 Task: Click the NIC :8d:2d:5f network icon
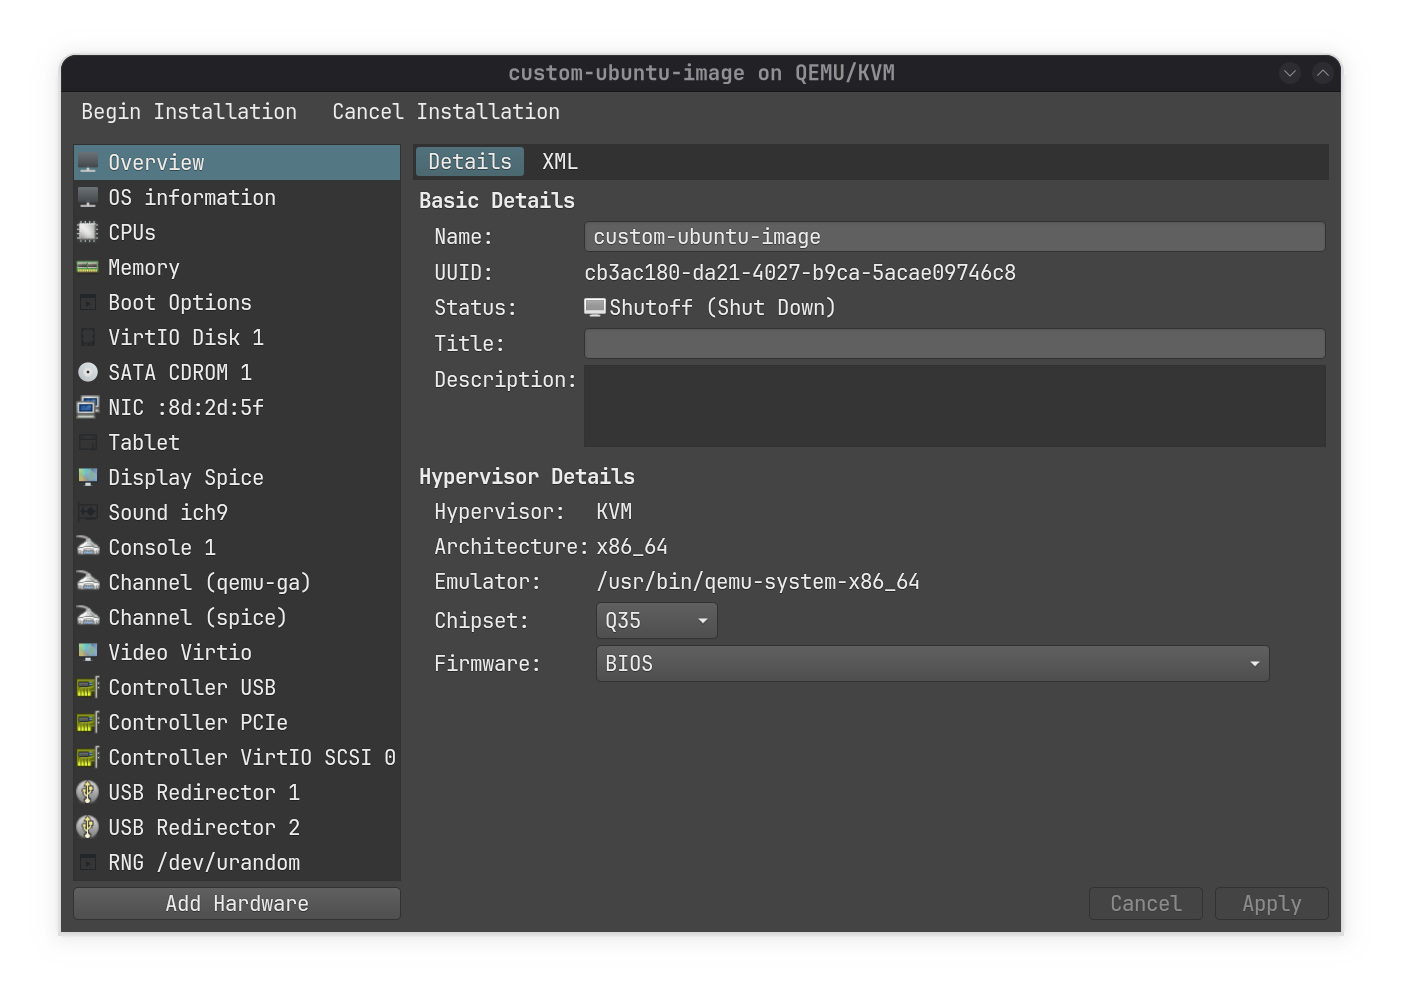[88, 408]
